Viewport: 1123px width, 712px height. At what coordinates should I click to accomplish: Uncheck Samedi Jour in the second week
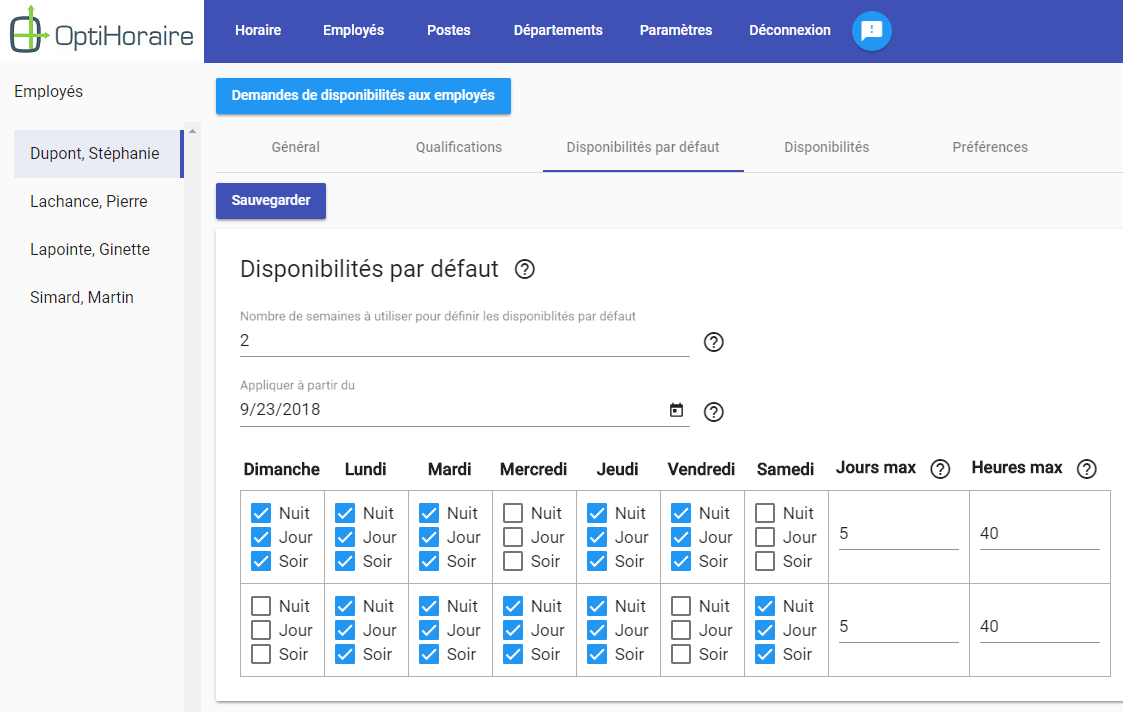[765, 630]
